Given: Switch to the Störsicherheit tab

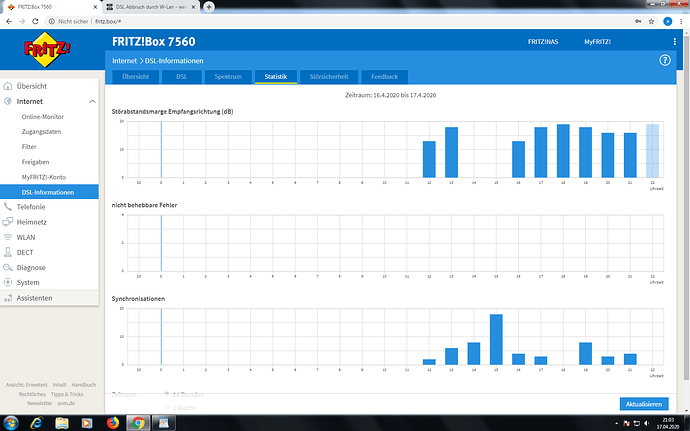Looking at the screenshot, I should click(329, 77).
